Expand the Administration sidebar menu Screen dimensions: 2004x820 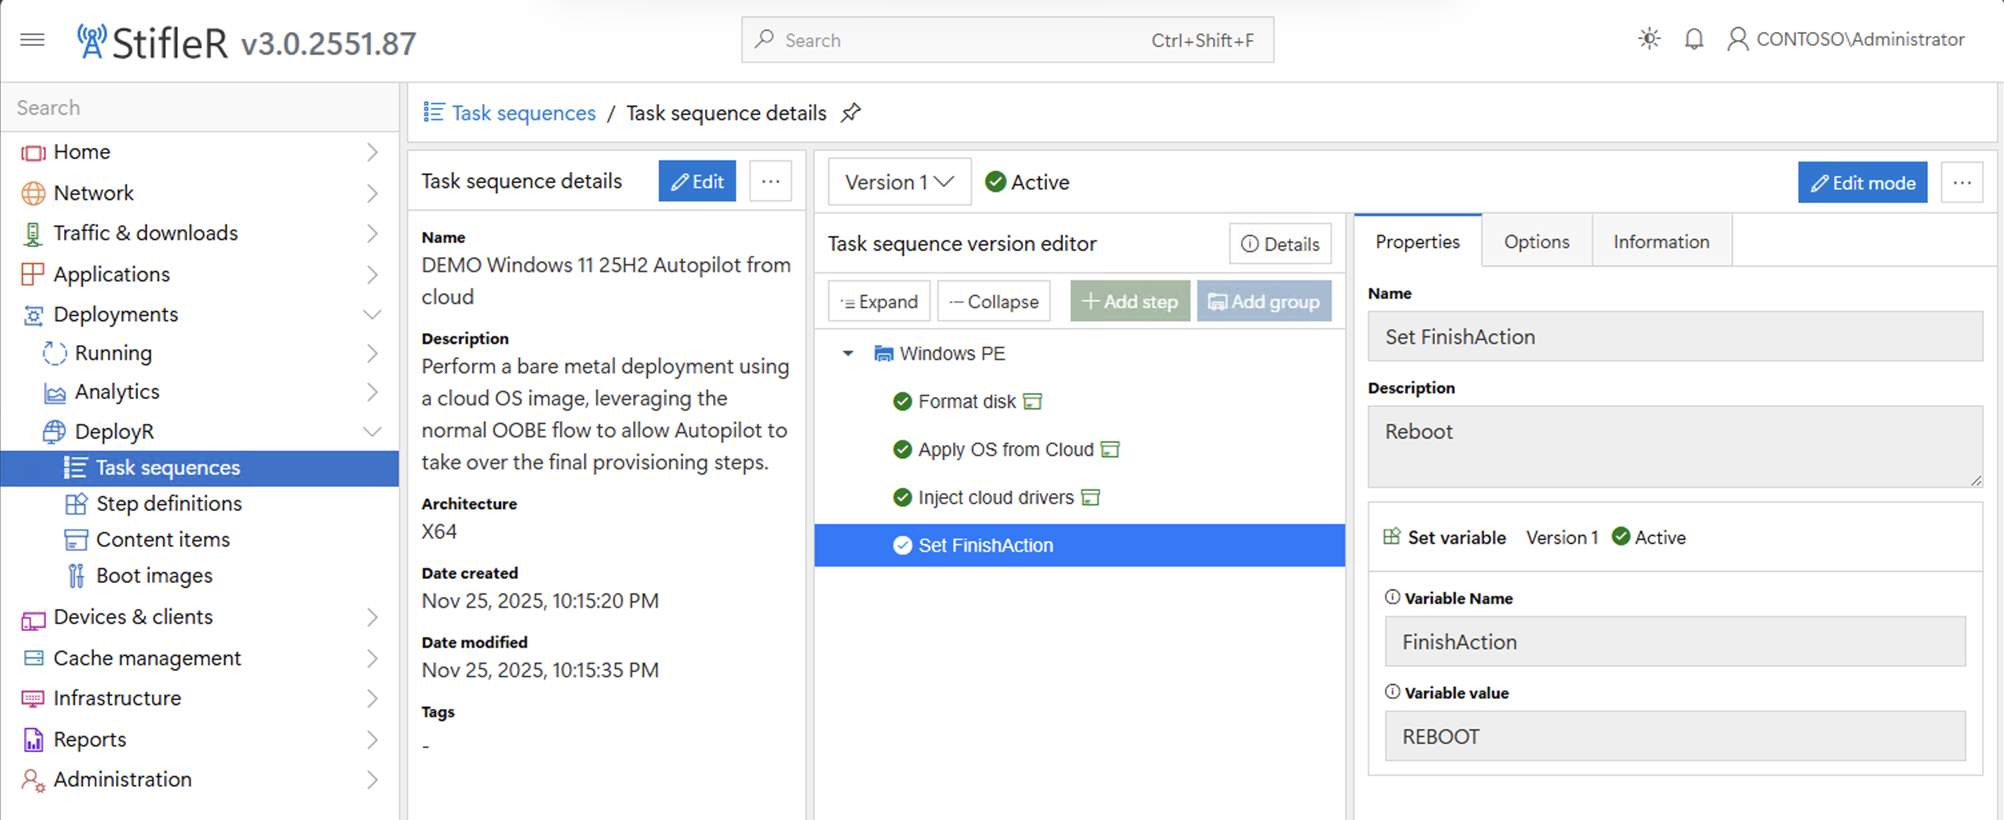click(x=371, y=779)
